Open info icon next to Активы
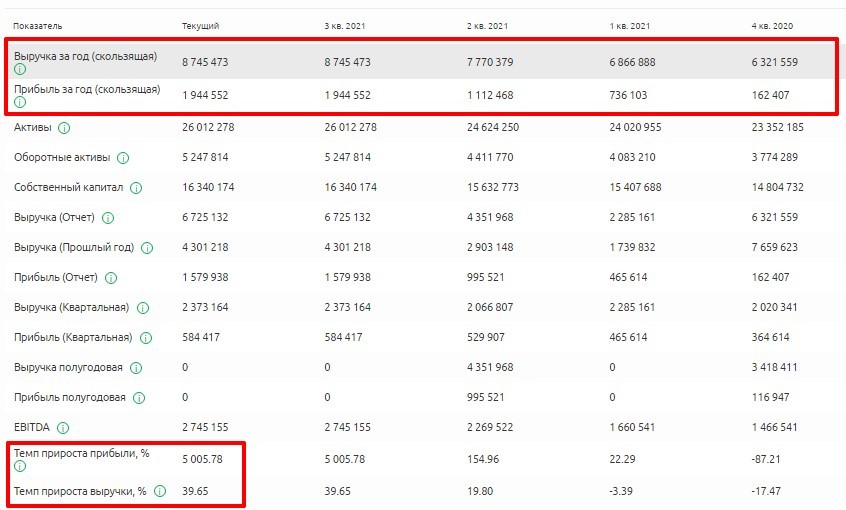This screenshot has width=846, height=510. (x=64, y=128)
